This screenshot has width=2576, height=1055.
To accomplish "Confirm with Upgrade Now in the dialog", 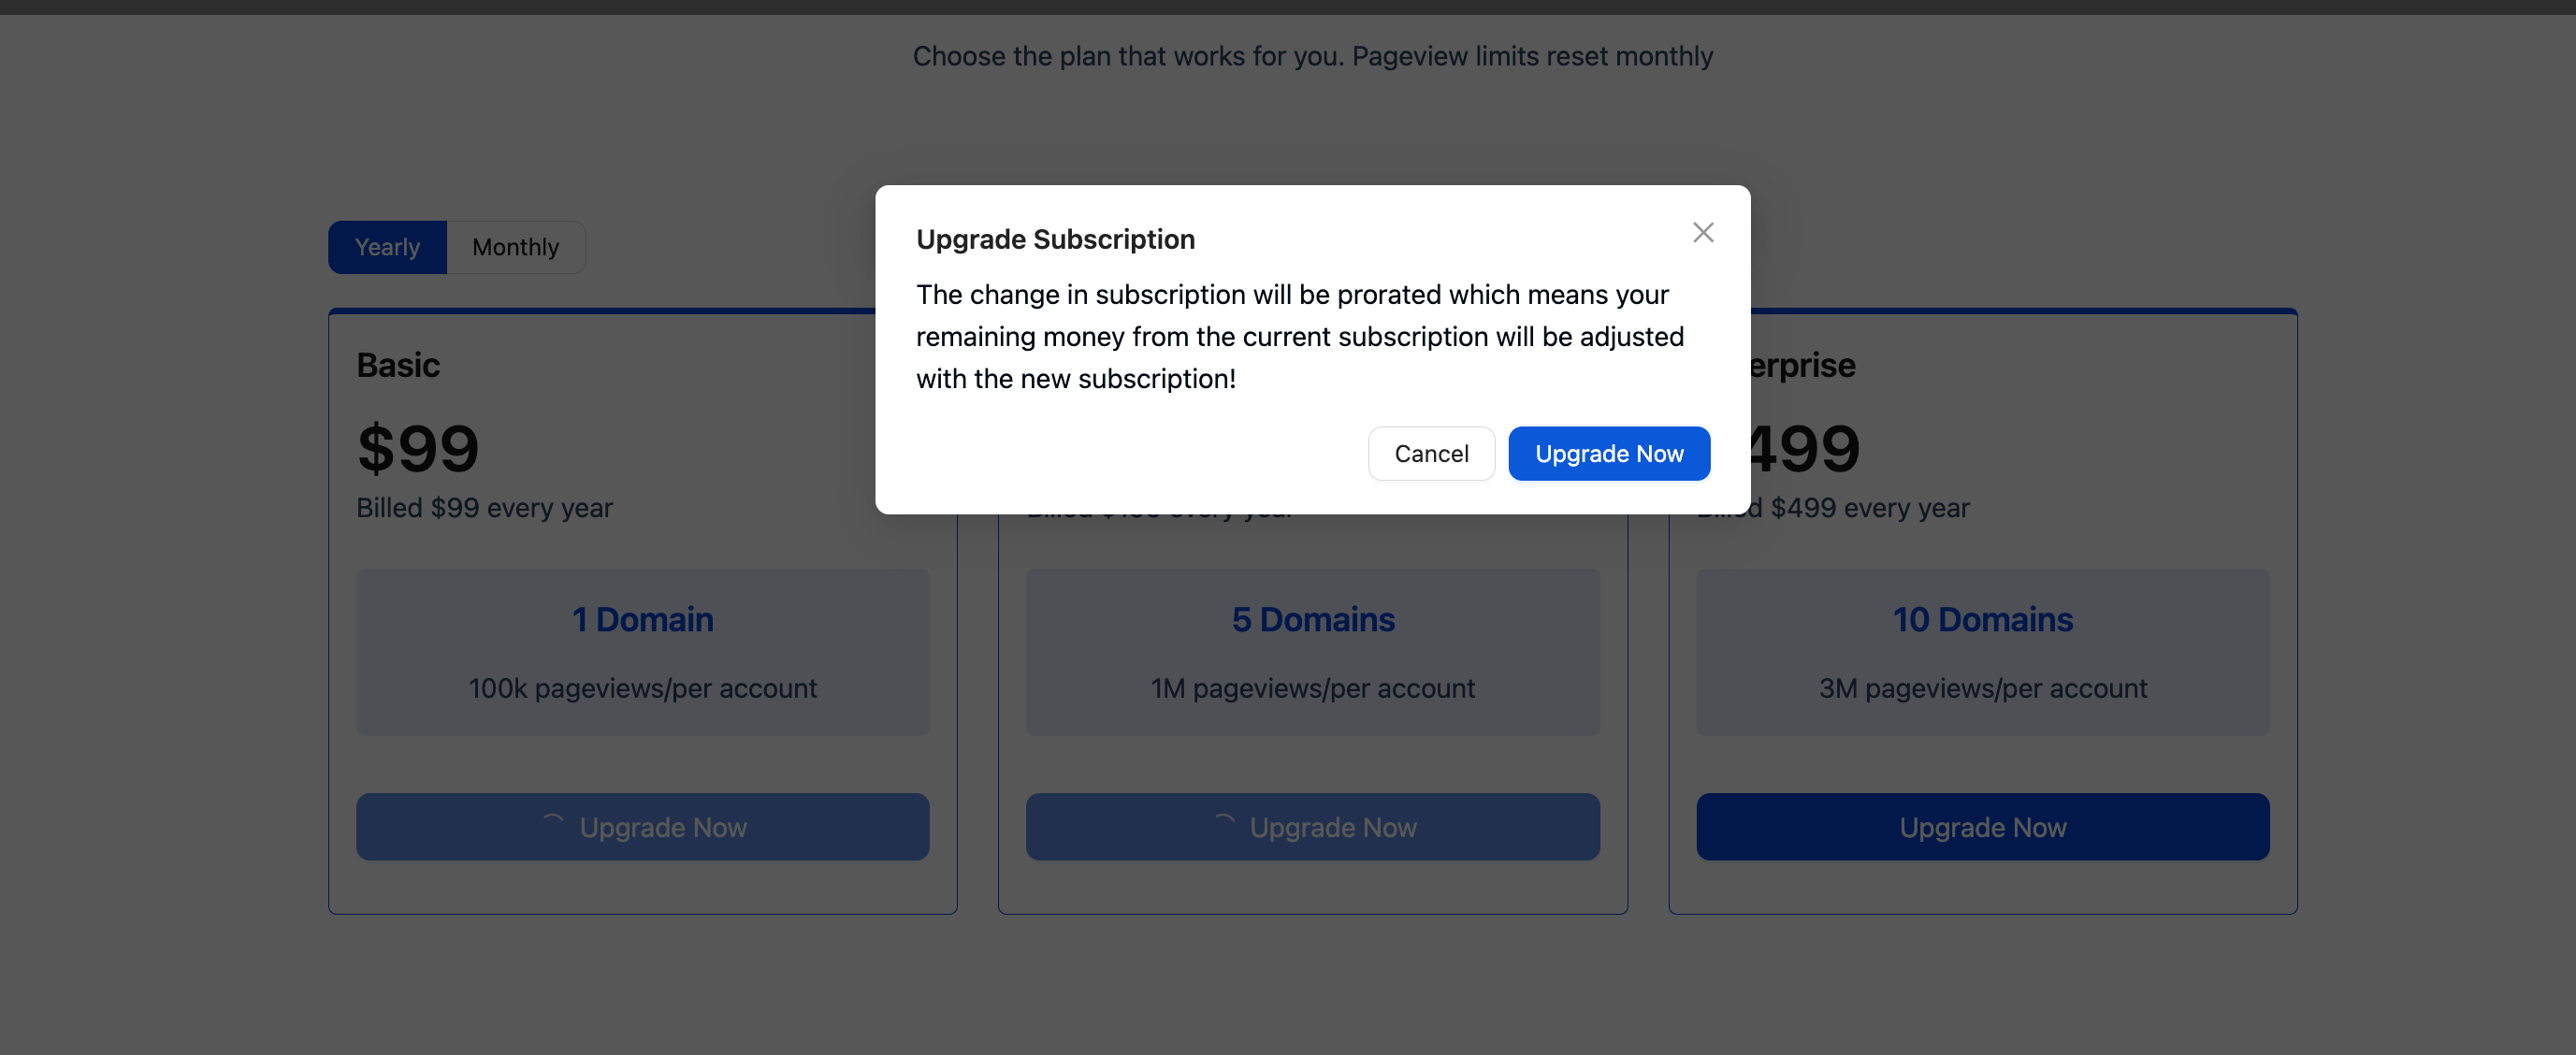I will point(1608,454).
